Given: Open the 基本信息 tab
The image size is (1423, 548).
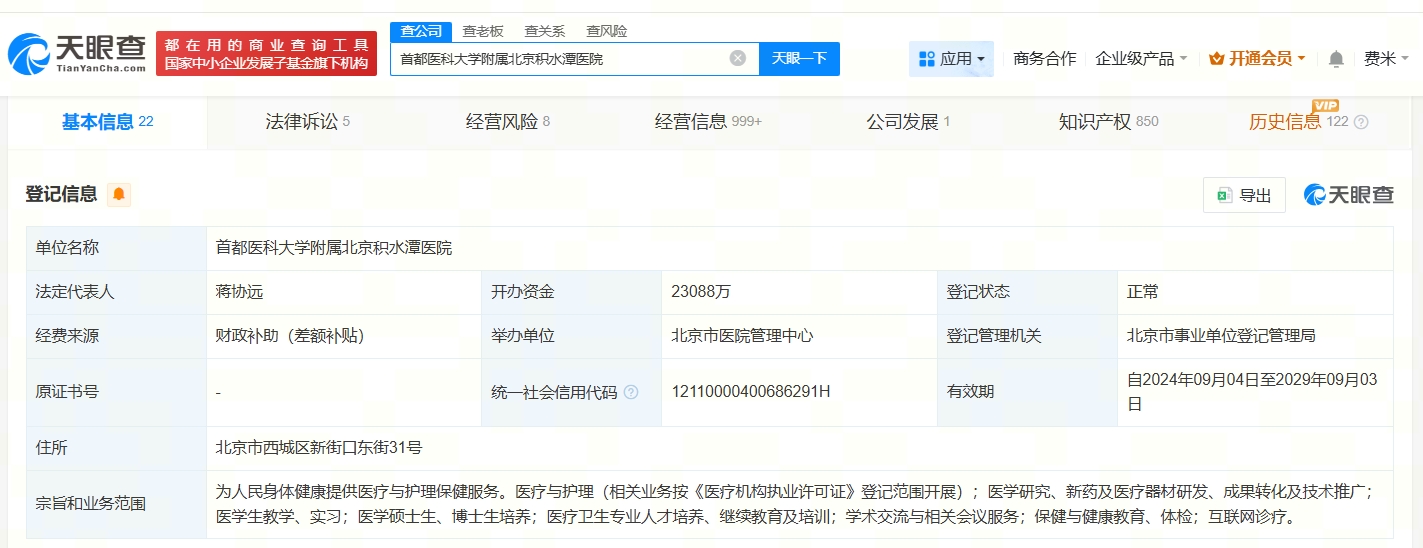Looking at the screenshot, I should pos(107,122).
